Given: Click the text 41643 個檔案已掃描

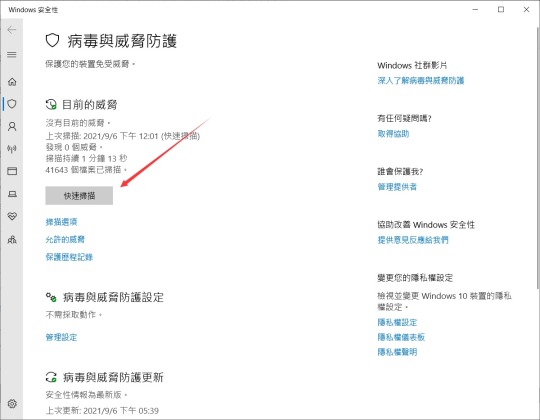Looking at the screenshot, I should coord(86,170).
